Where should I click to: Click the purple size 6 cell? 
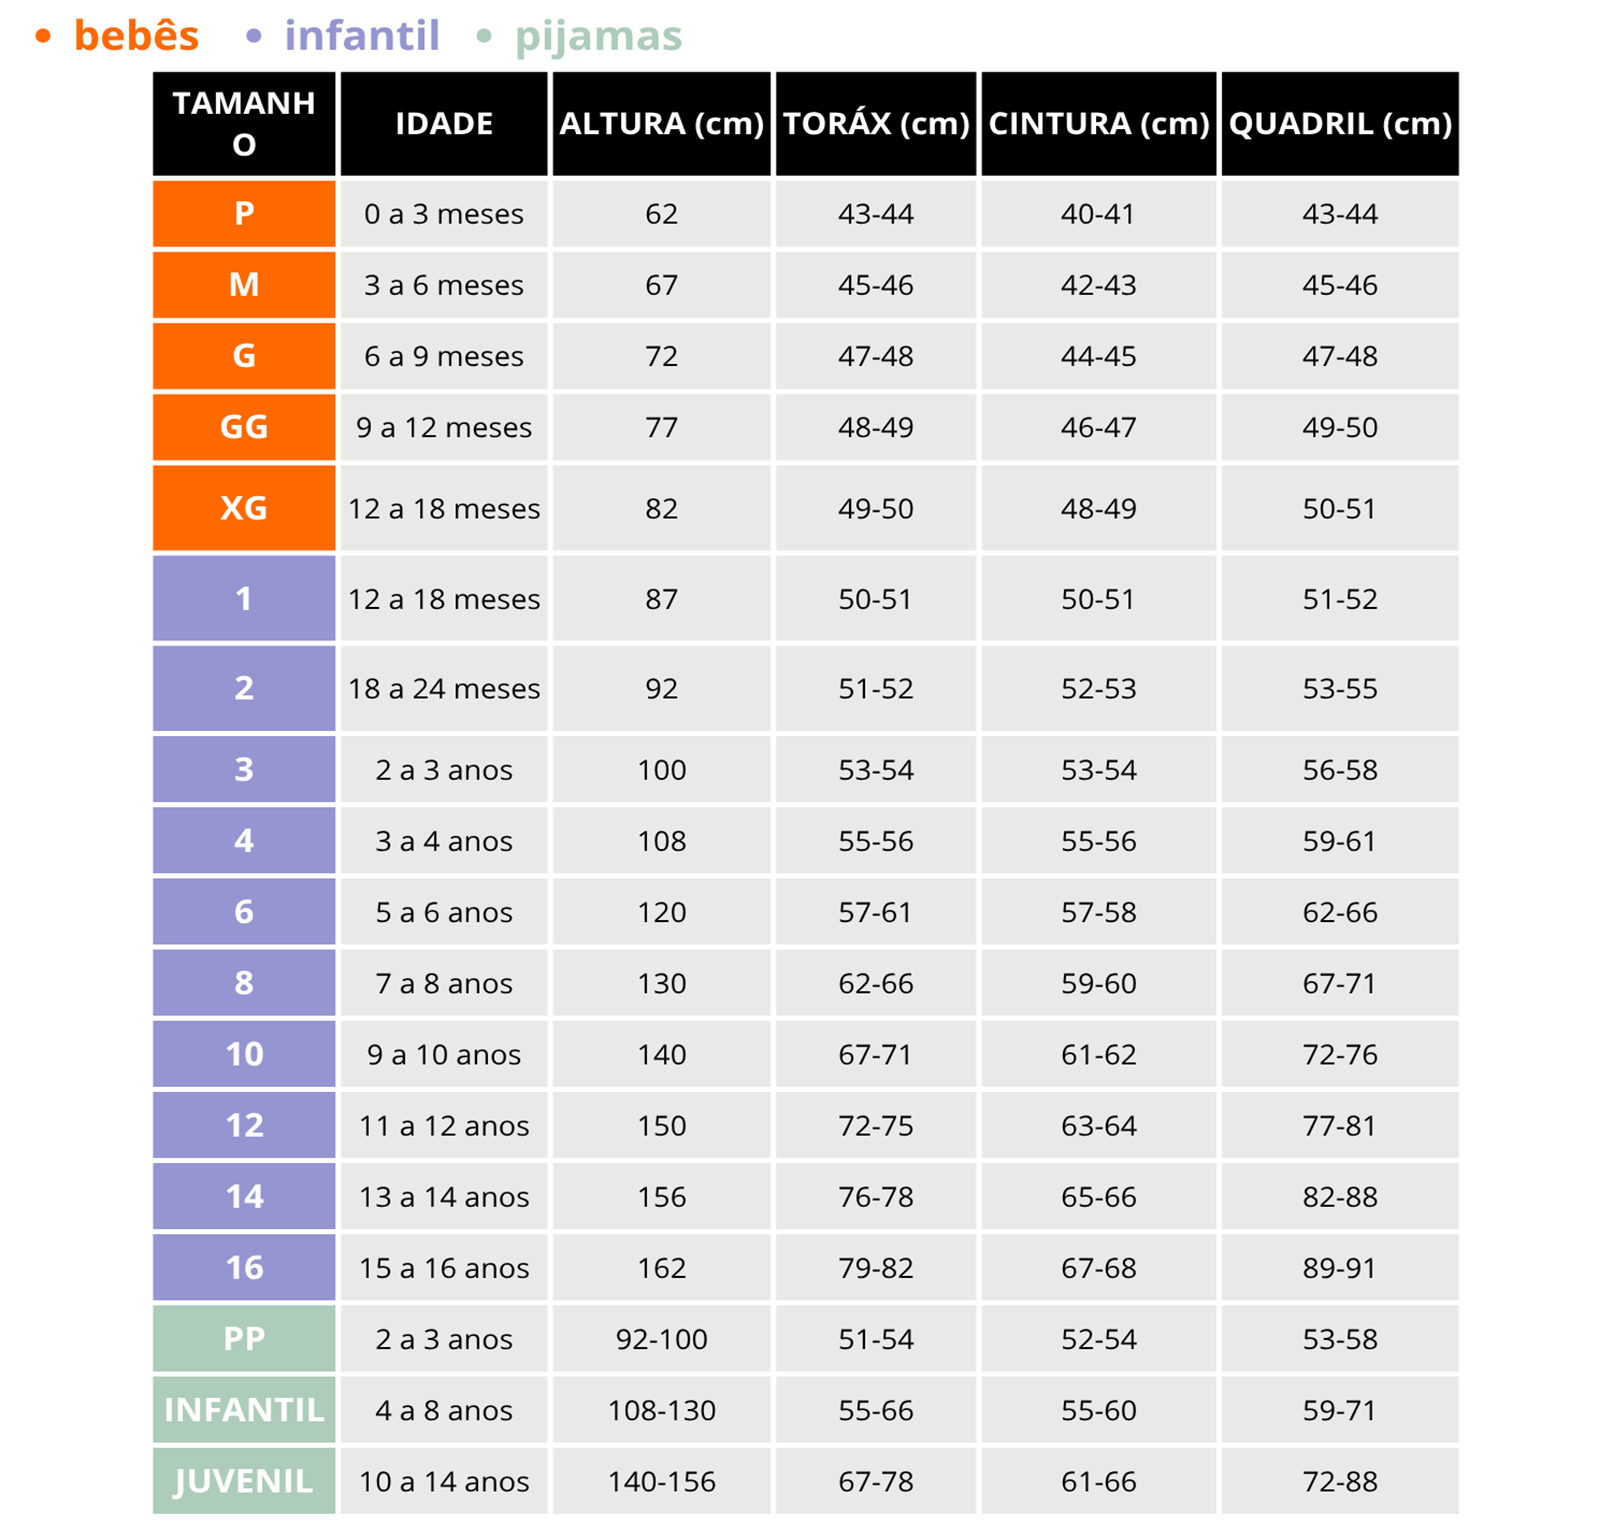pos(244,912)
